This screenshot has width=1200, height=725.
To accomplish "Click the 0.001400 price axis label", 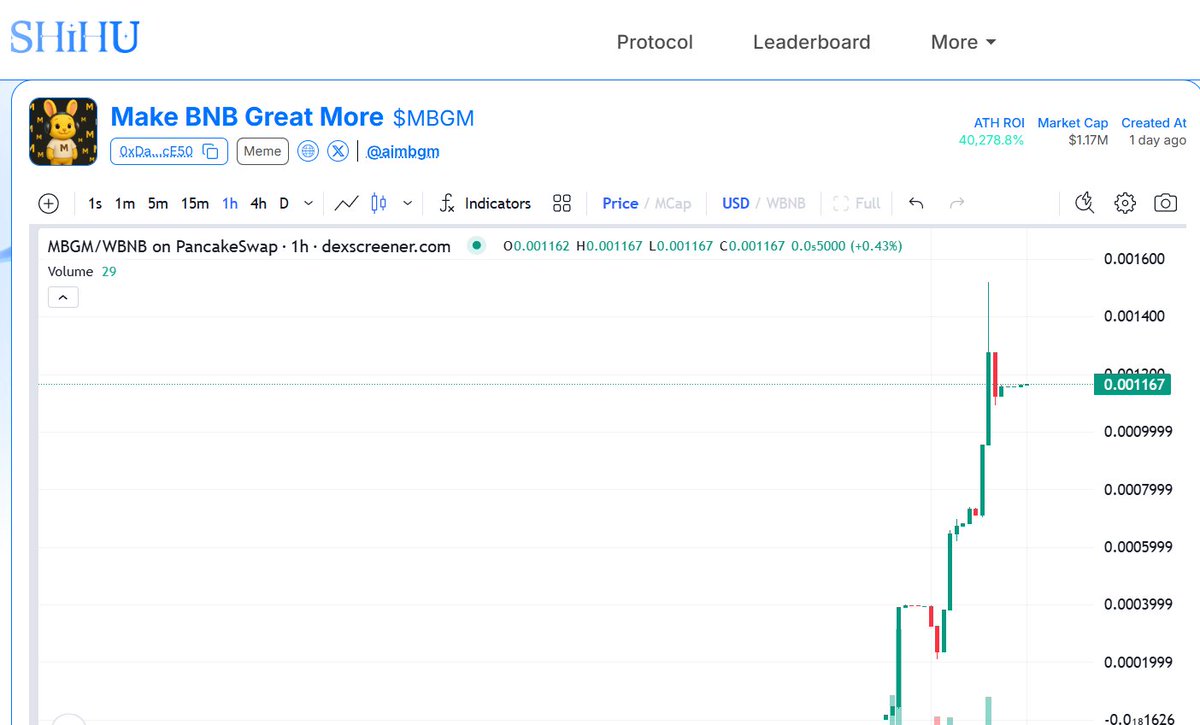I will (1134, 317).
